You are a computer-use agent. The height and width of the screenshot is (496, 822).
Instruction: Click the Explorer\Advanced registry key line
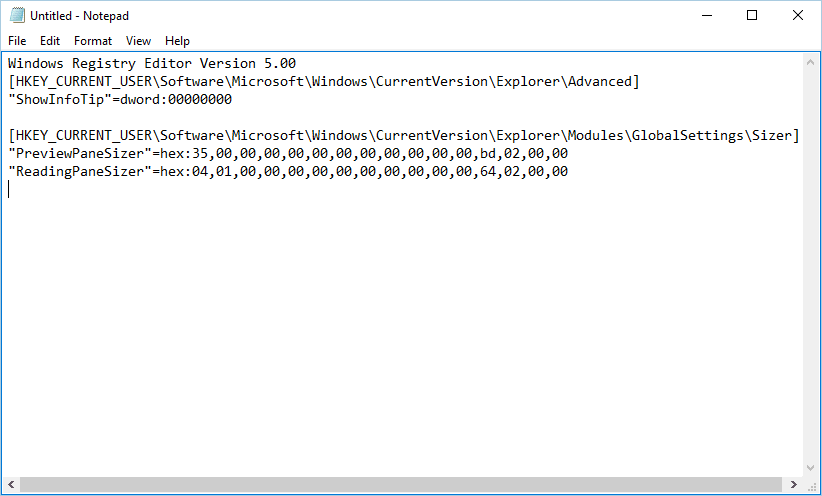[324, 82]
